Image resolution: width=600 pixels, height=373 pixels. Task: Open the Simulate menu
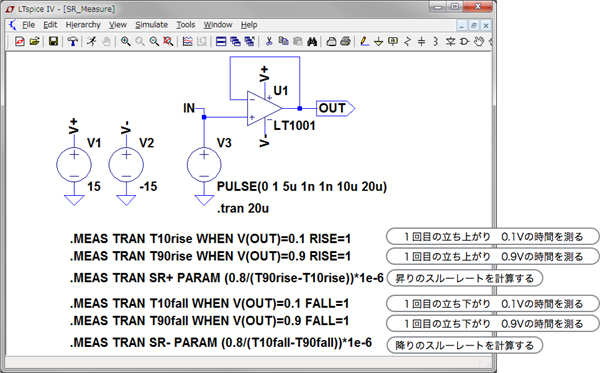coord(152,25)
